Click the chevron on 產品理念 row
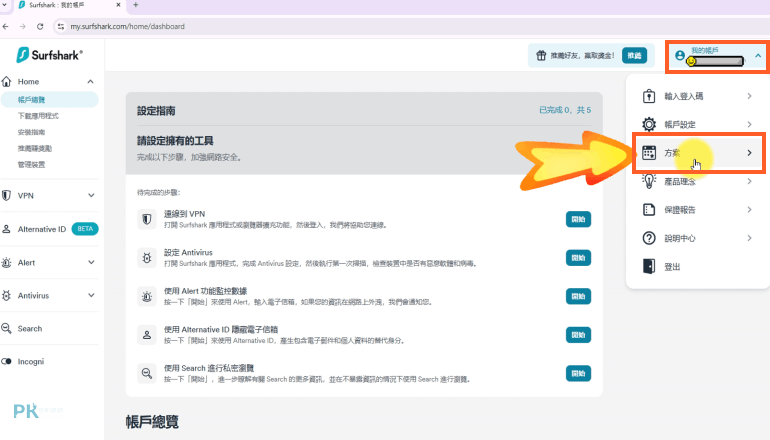770x440 pixels. (x=749, y=181)
